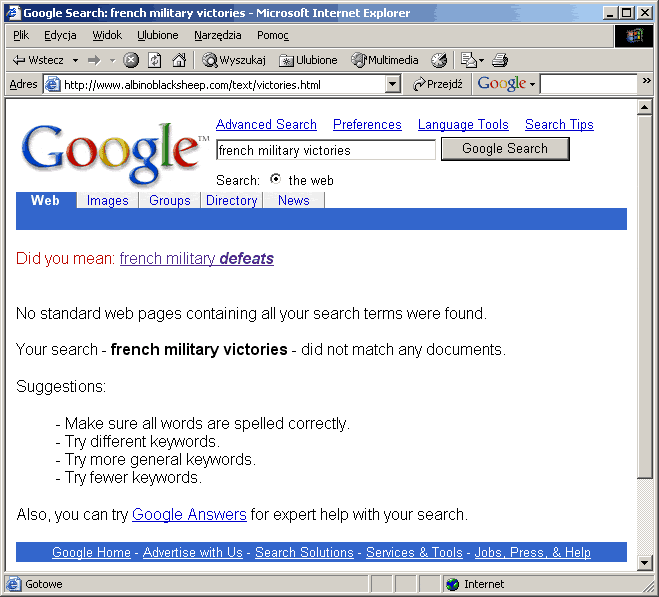659x597 pixels.
Task: Go to the Home page icon
Action: coord(179,60)
